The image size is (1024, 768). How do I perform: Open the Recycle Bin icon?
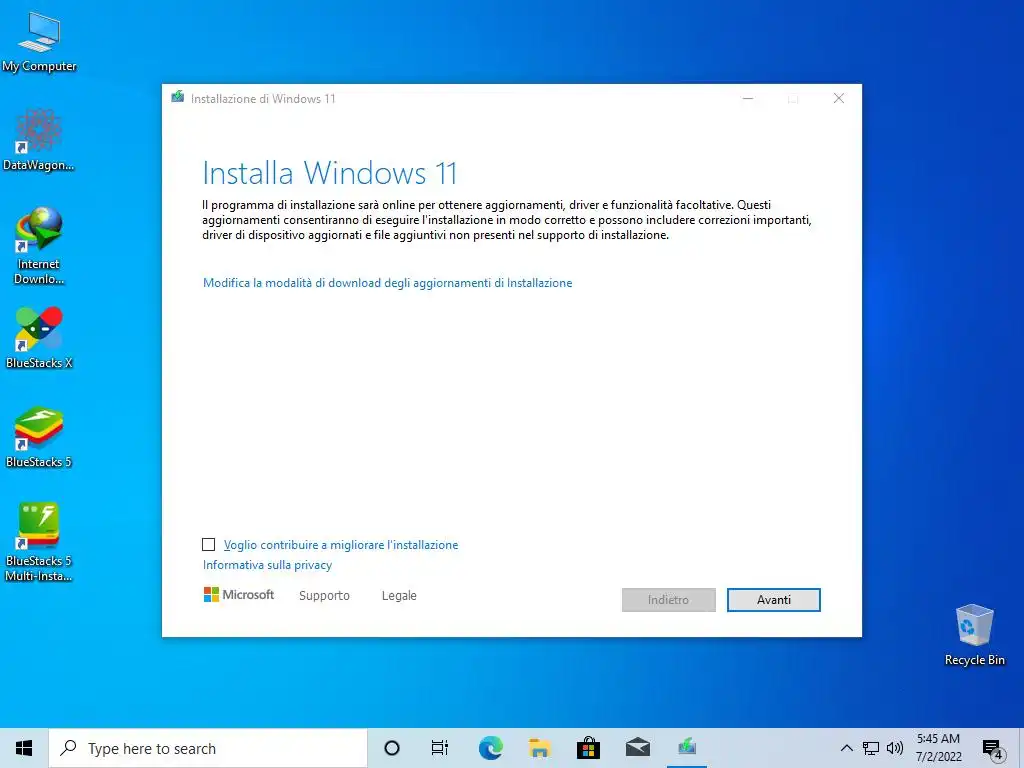click(x=974, y=635)
